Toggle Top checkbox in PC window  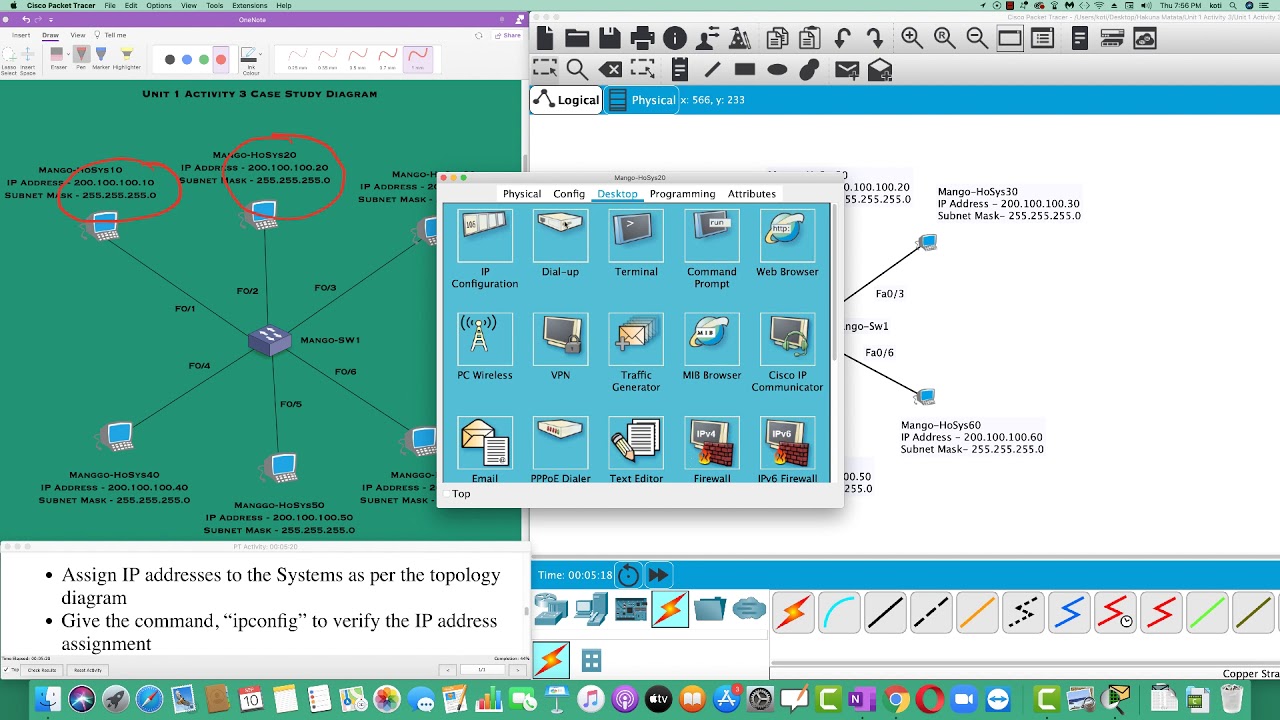(x=447, y=494)
